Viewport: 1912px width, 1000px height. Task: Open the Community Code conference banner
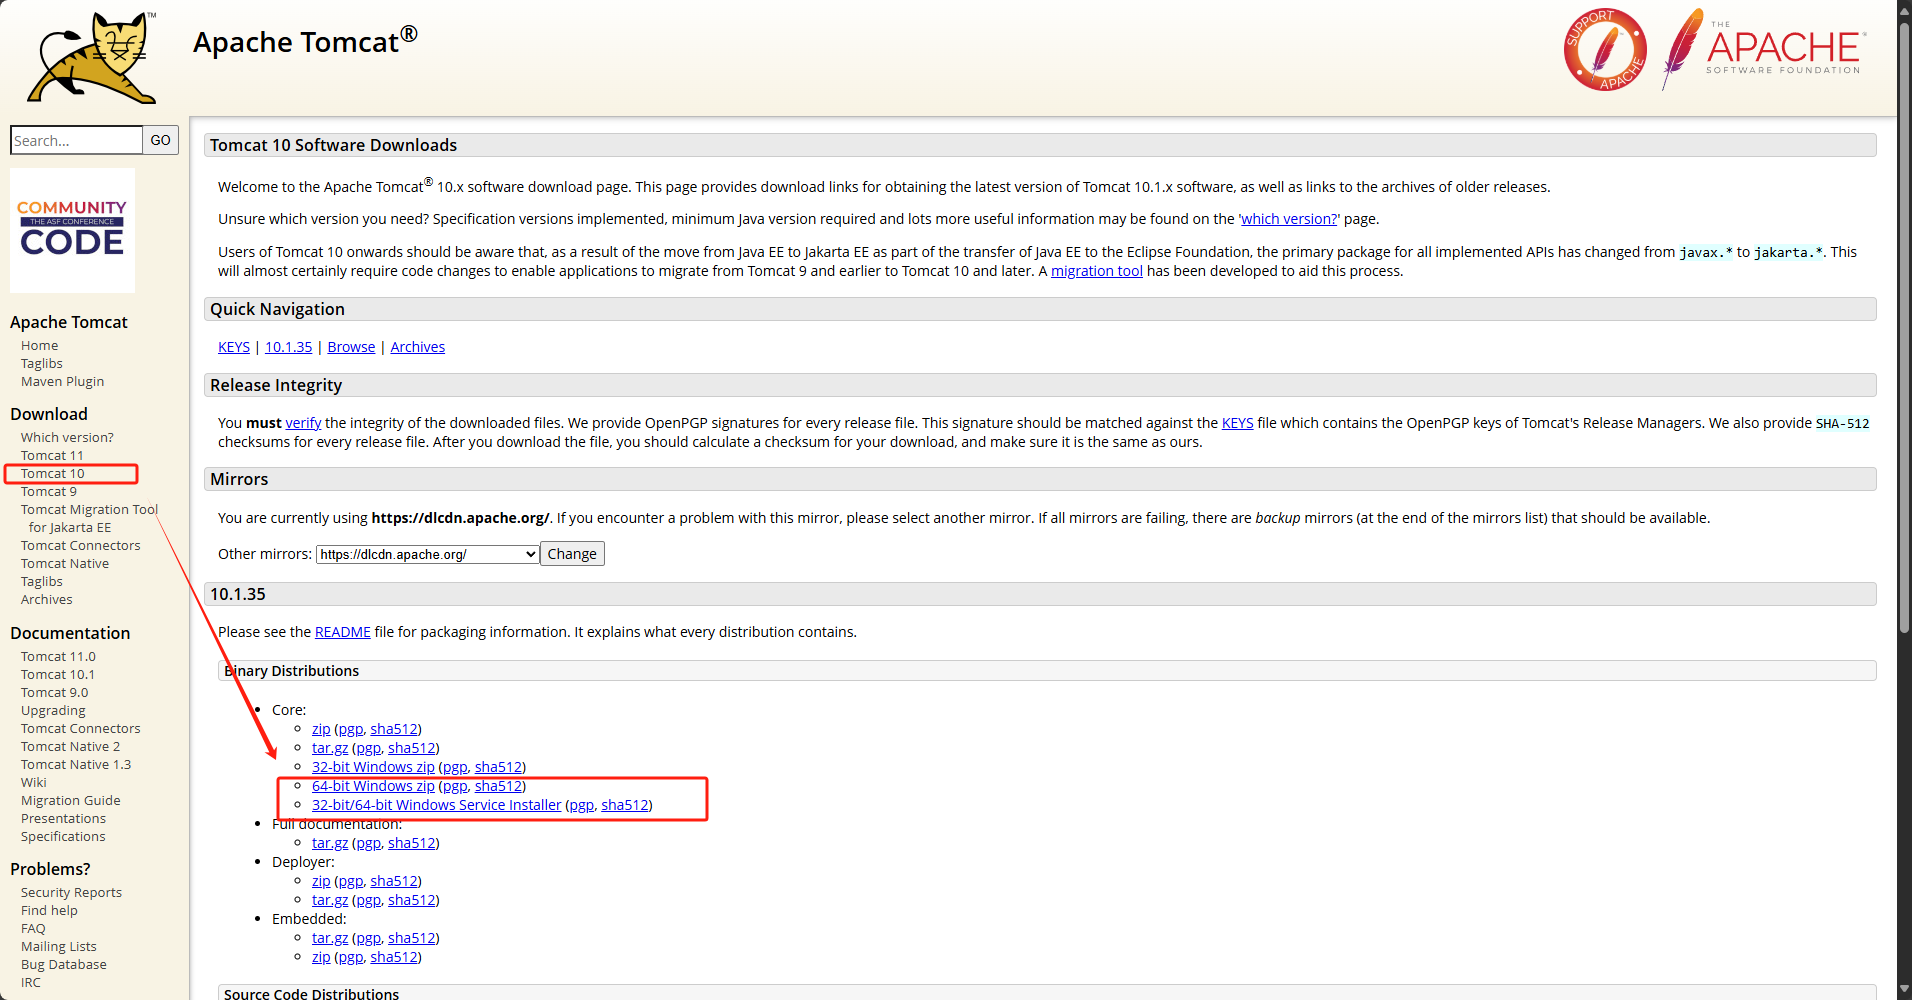point(72,230)
